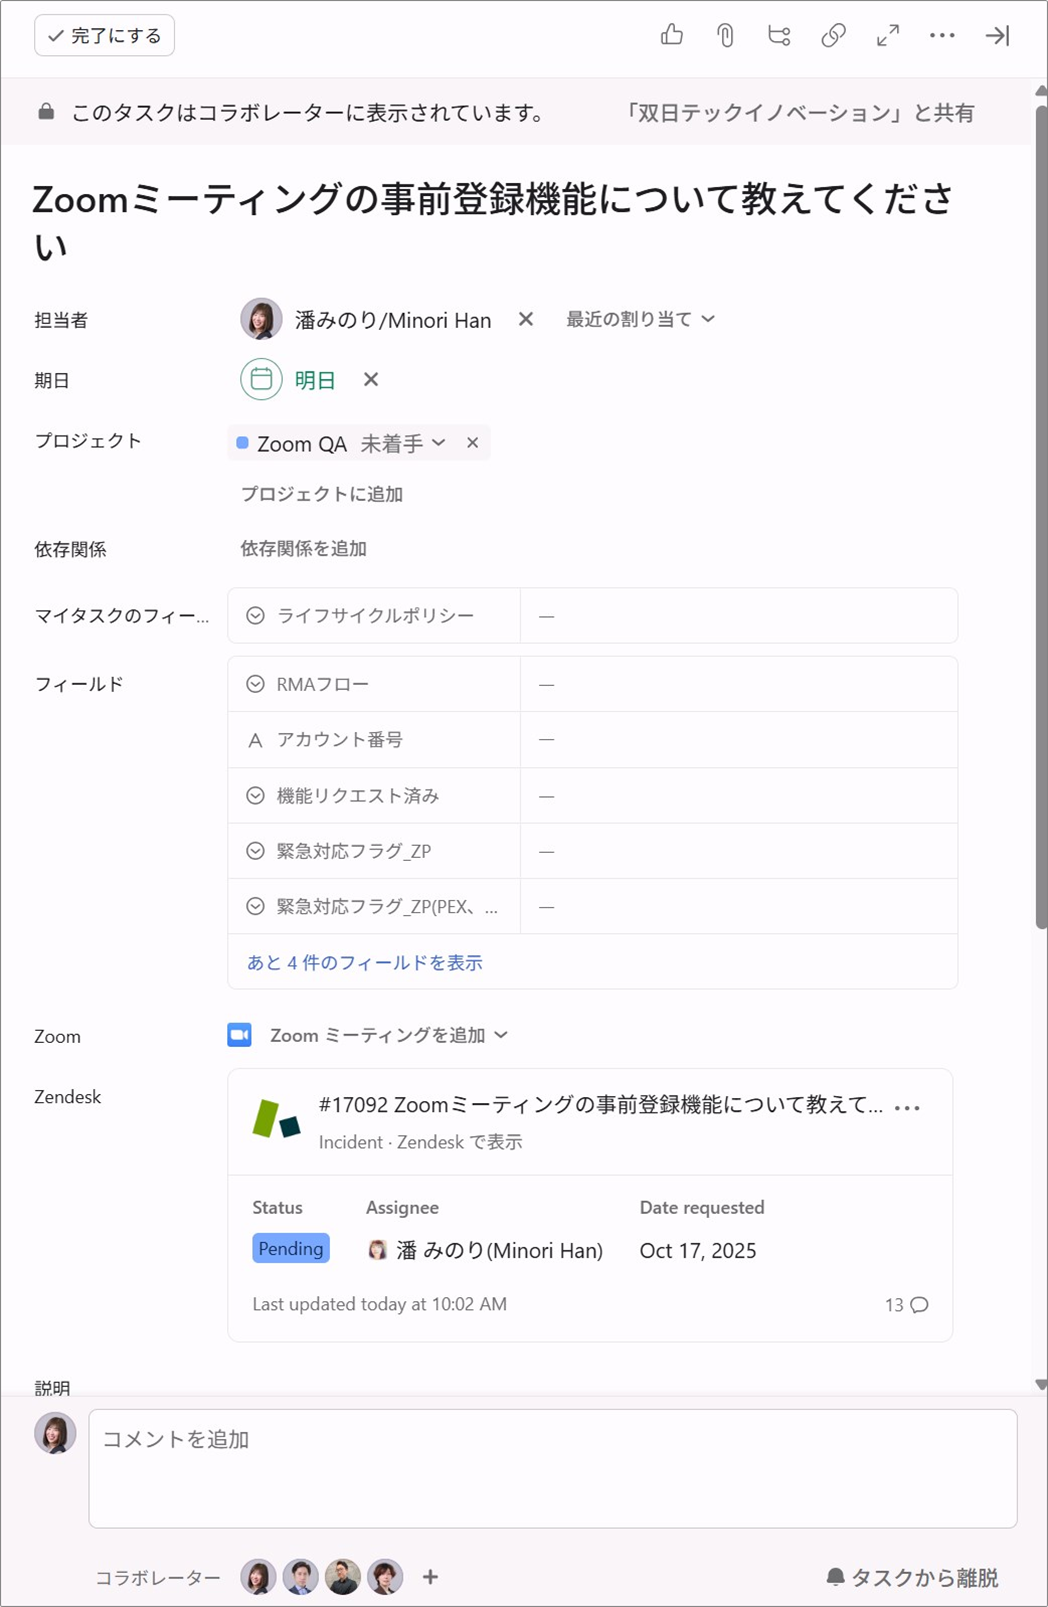Click the calendar due date icon
1048x1607 pixels.
(x=261, y=380)
